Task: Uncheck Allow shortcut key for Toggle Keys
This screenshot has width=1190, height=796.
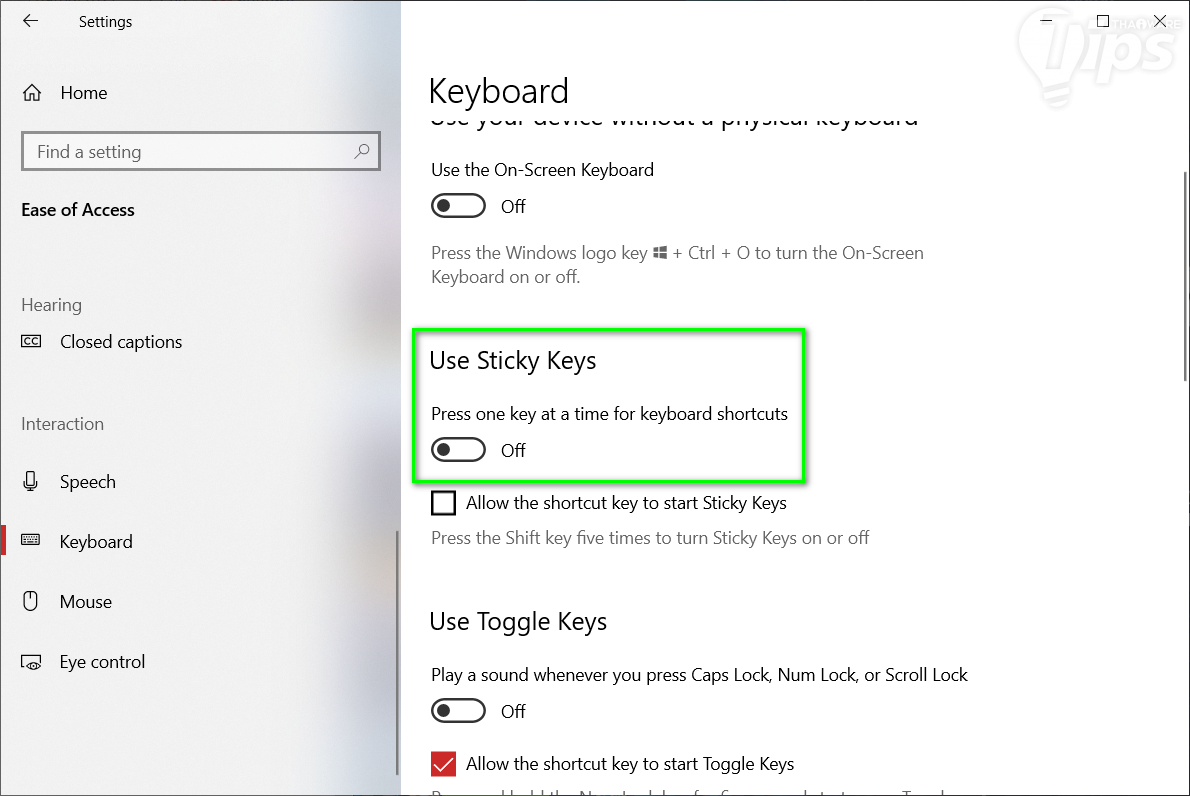Action: [444, 764]
